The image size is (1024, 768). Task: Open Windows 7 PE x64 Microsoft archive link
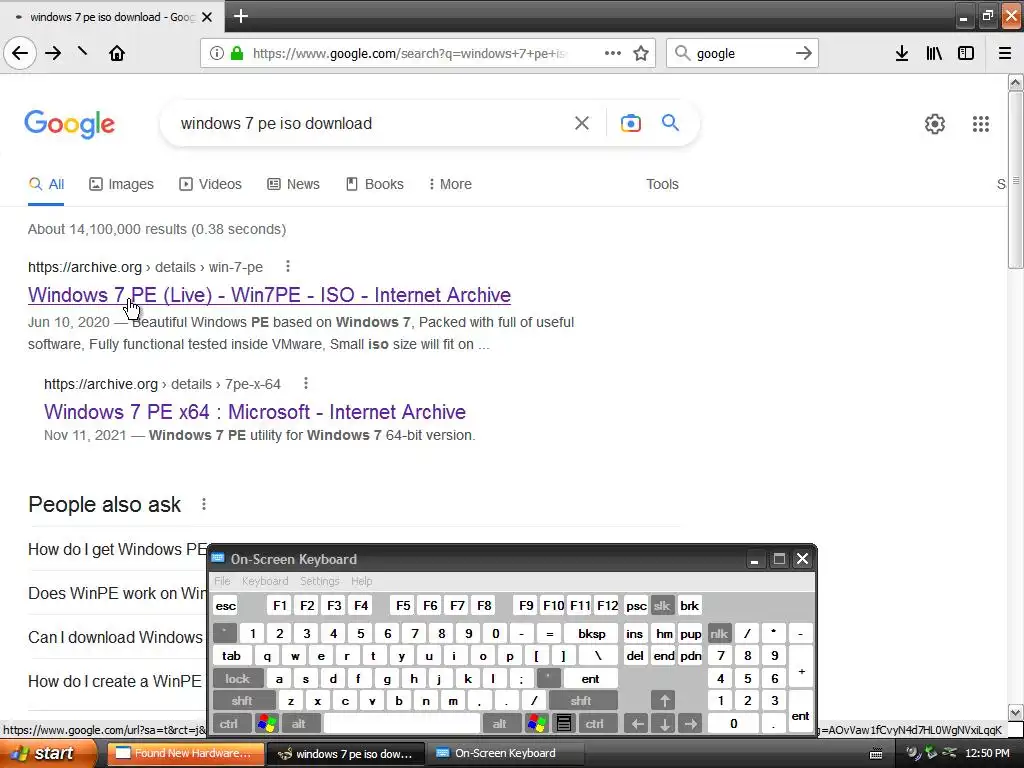[x=255, y=411]
